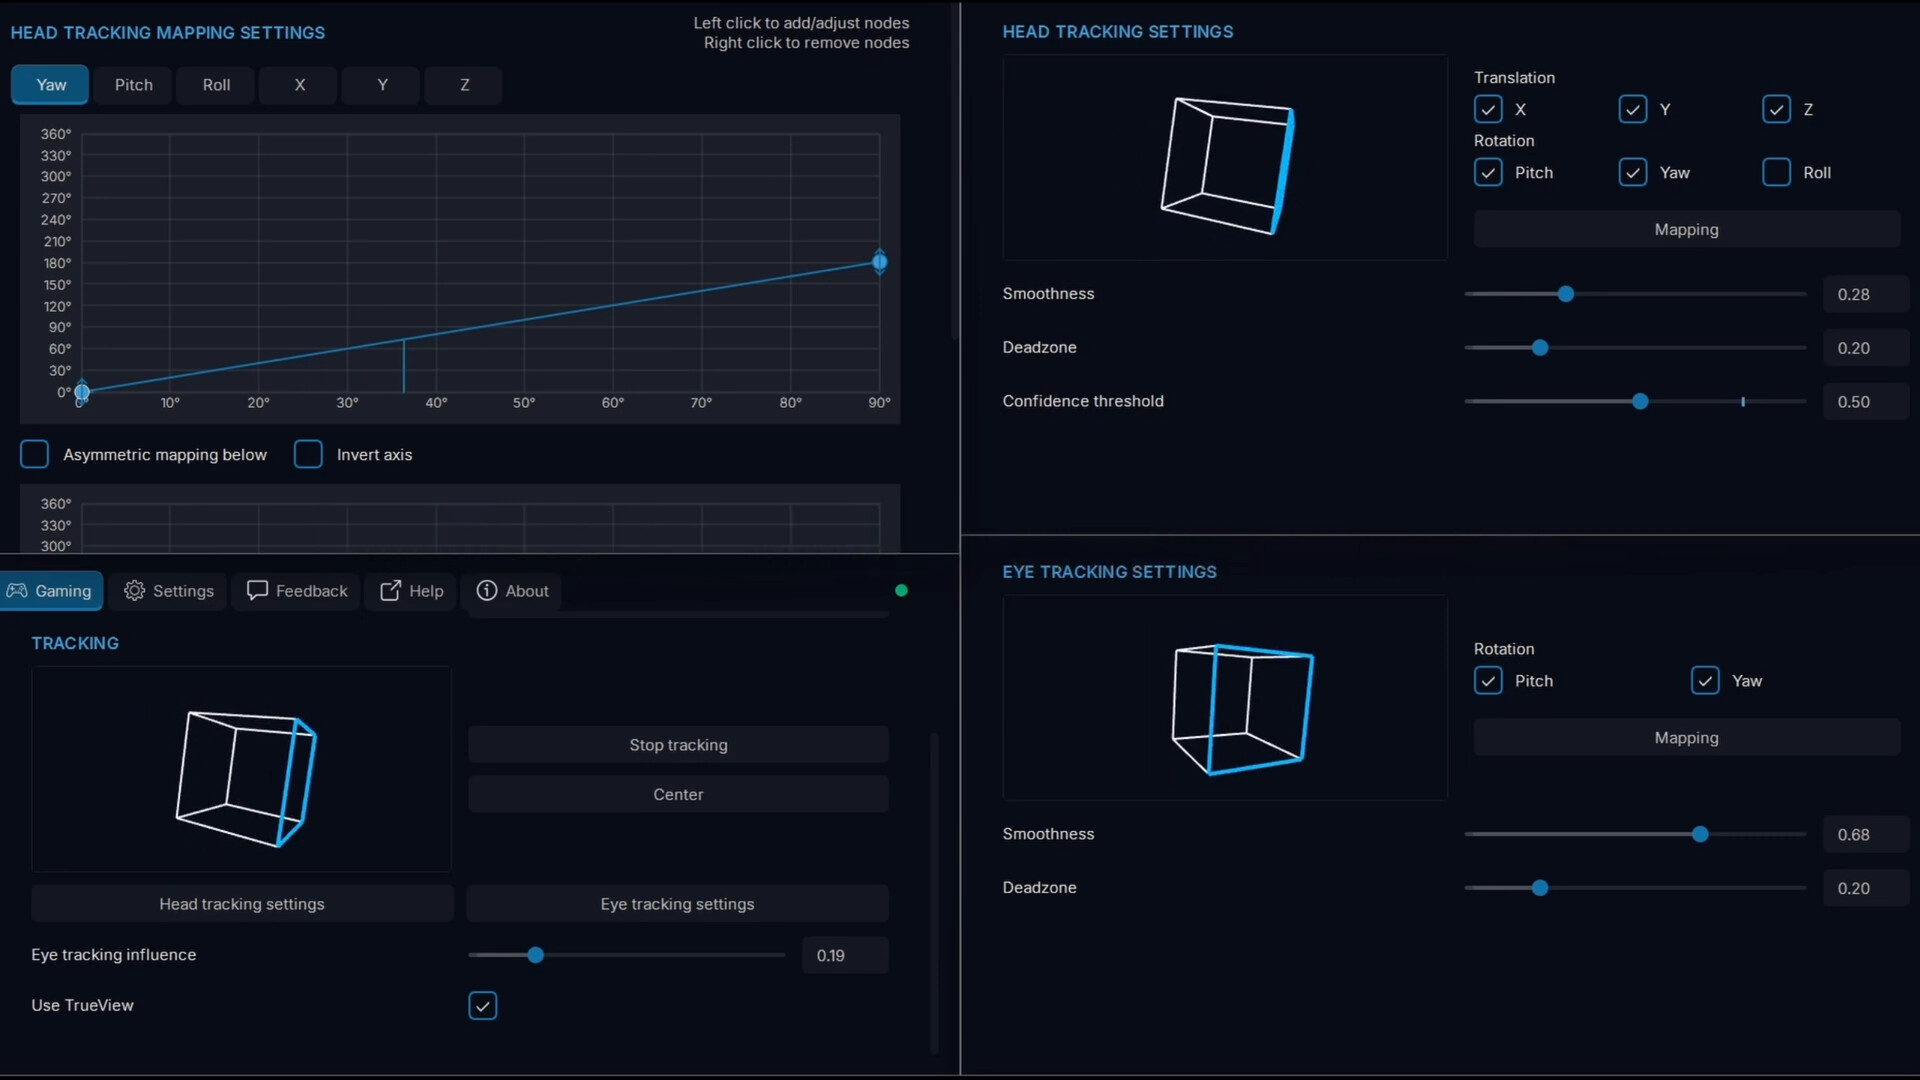Click the Help external link icon

(x=390, y=591)
